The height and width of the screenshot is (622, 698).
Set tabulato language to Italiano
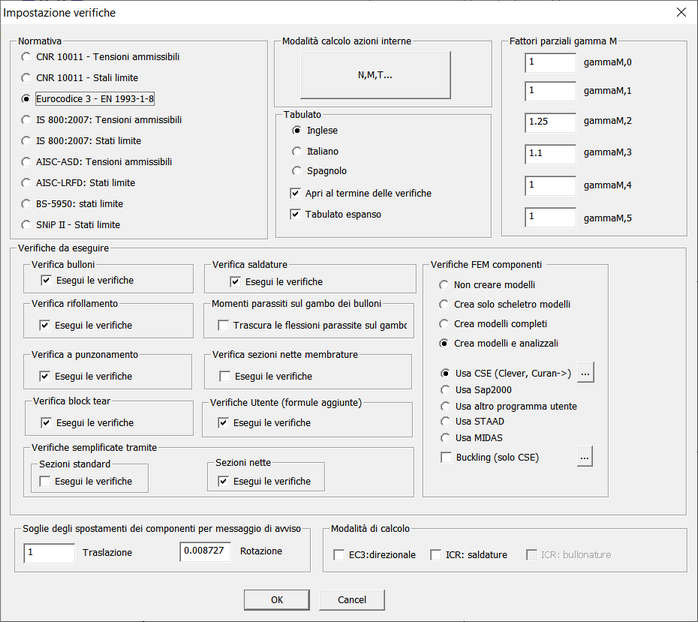(x=297, y=151)
